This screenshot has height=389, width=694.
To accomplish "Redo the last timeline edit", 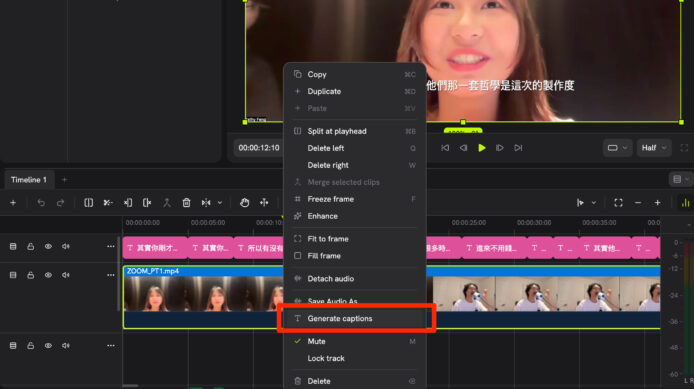I will 60,203.
